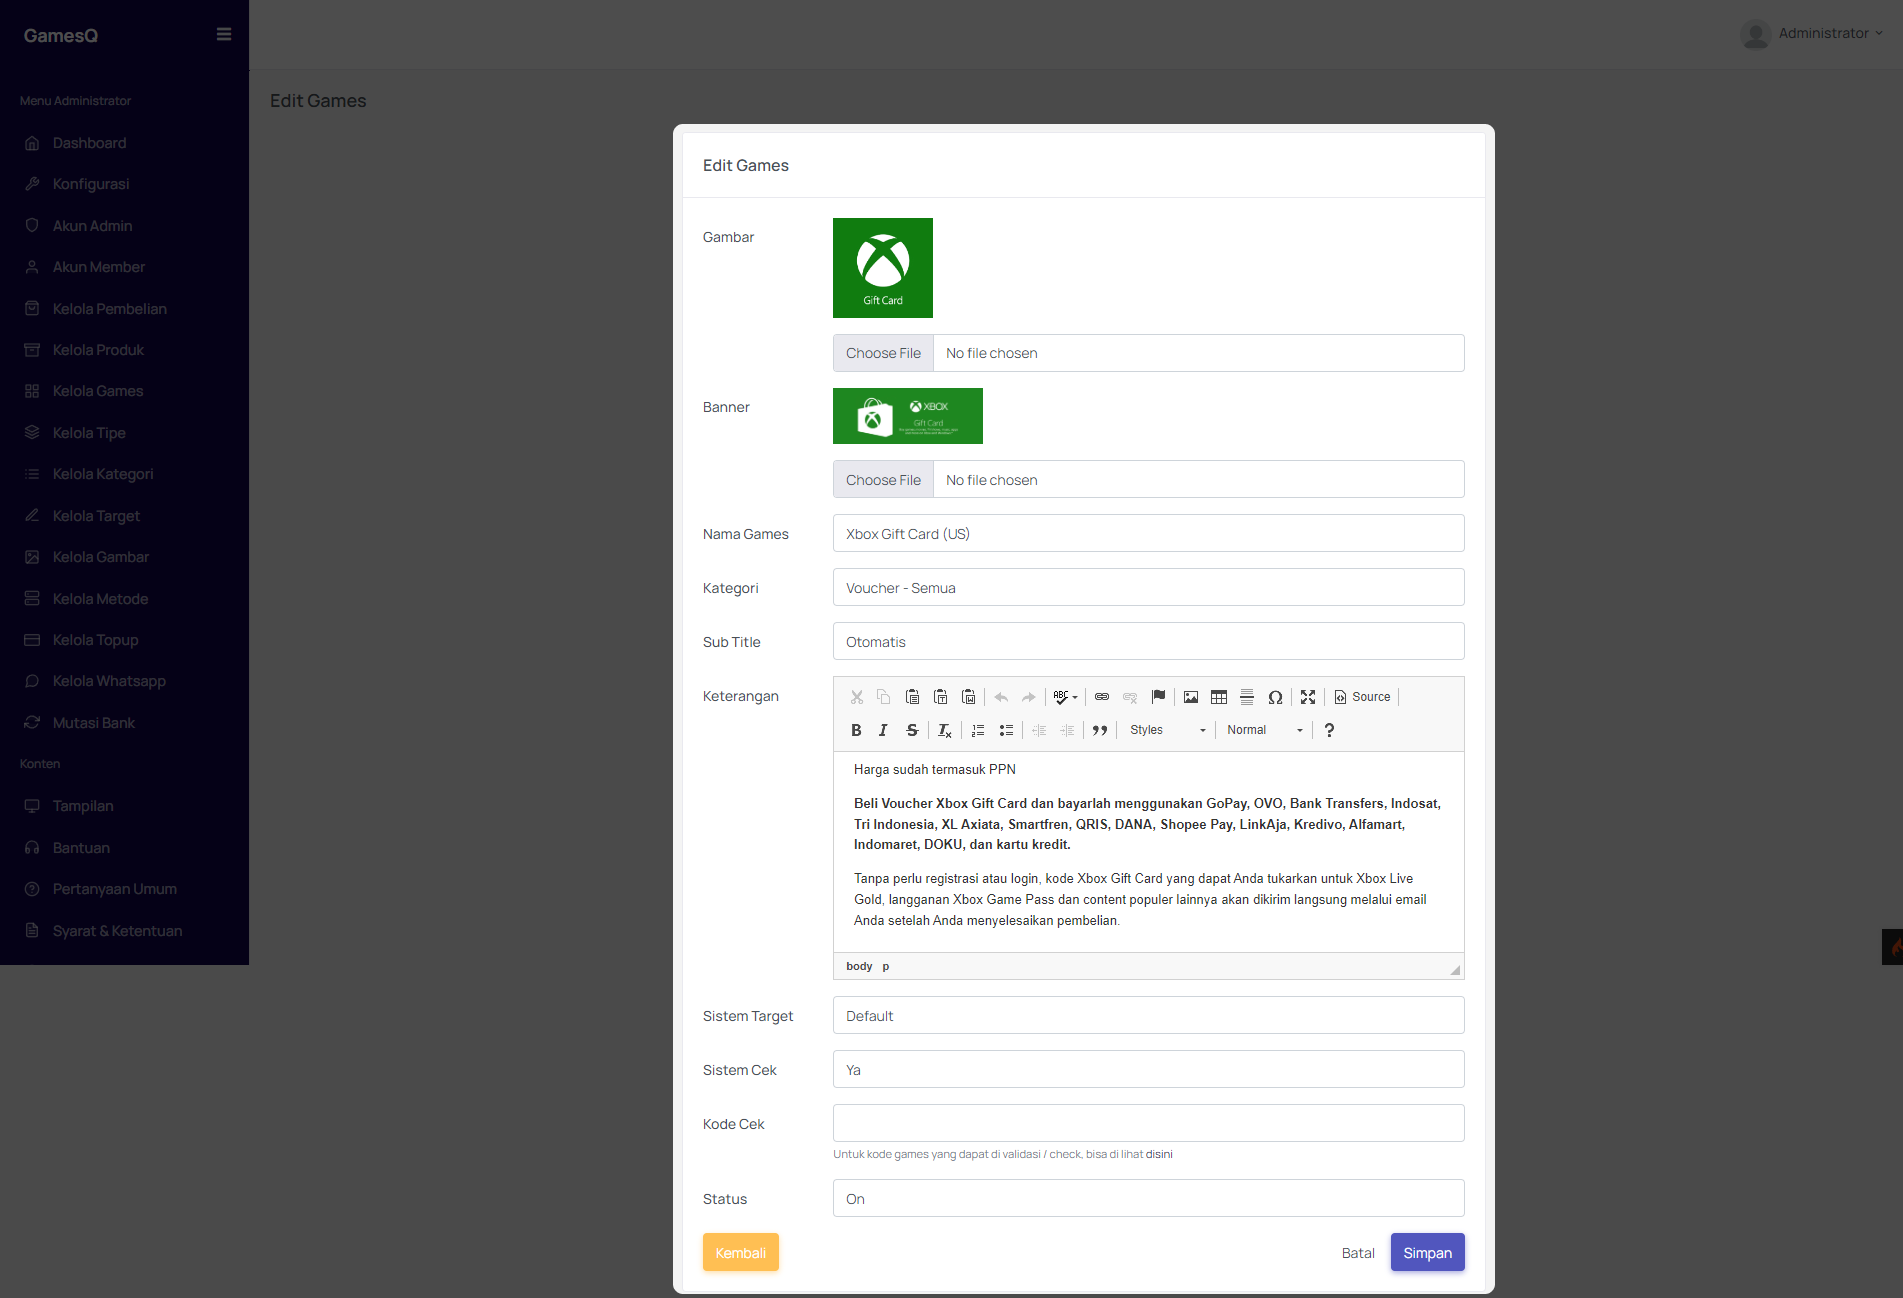Insert special character with Omega icon
The height and width of the screenshot is (1298, 1903).
point(1275,697)
